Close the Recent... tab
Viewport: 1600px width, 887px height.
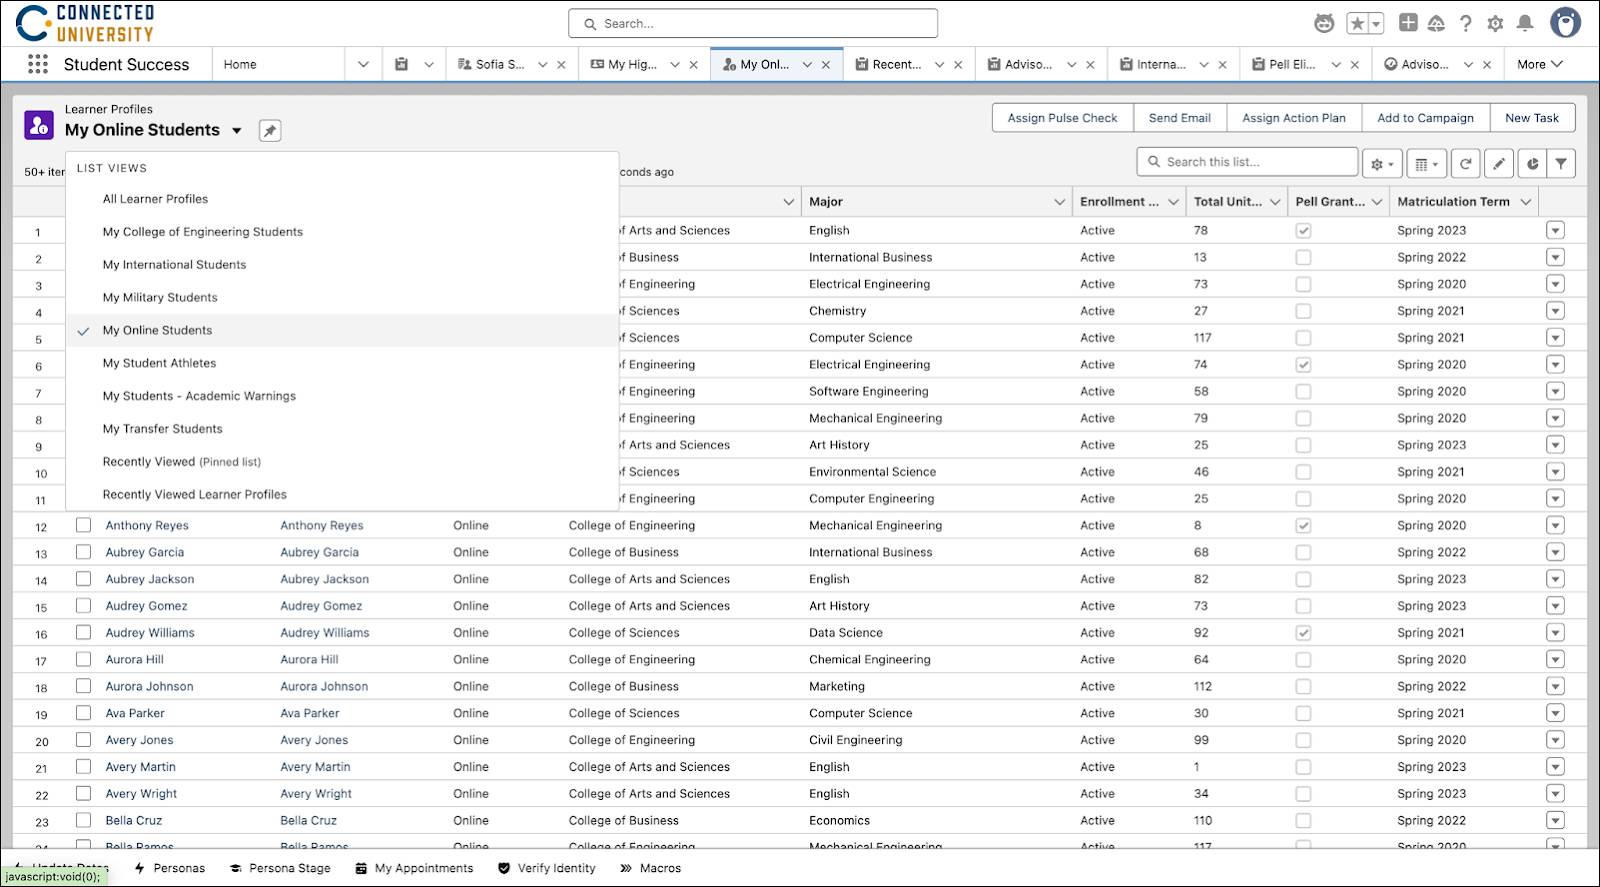click(958, 65)
